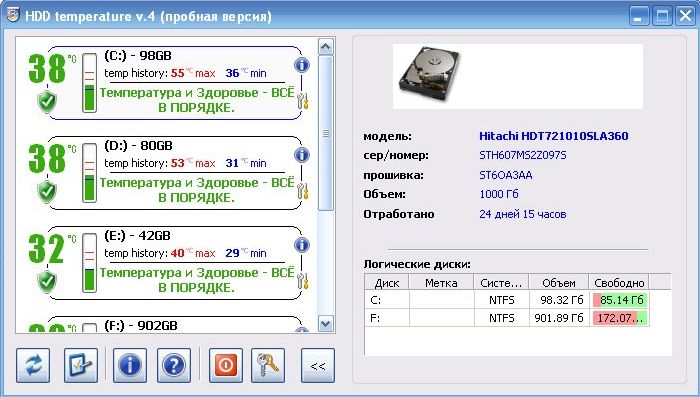
Task: Click the green shield health icon for D:
Action: coord(47,192)
